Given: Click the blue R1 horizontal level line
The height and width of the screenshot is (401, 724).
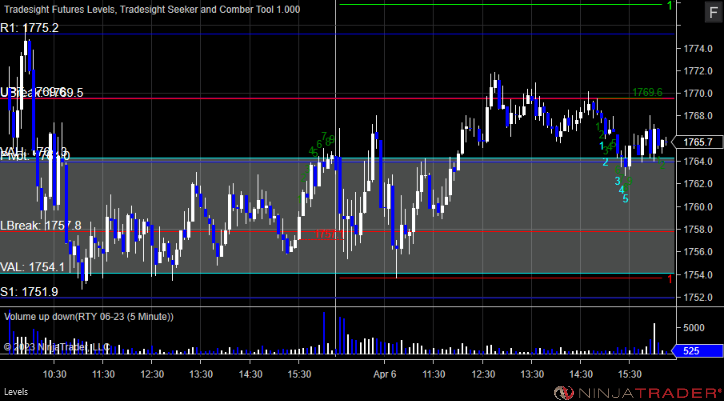Looking at the screenshot, I should point(338,34).
